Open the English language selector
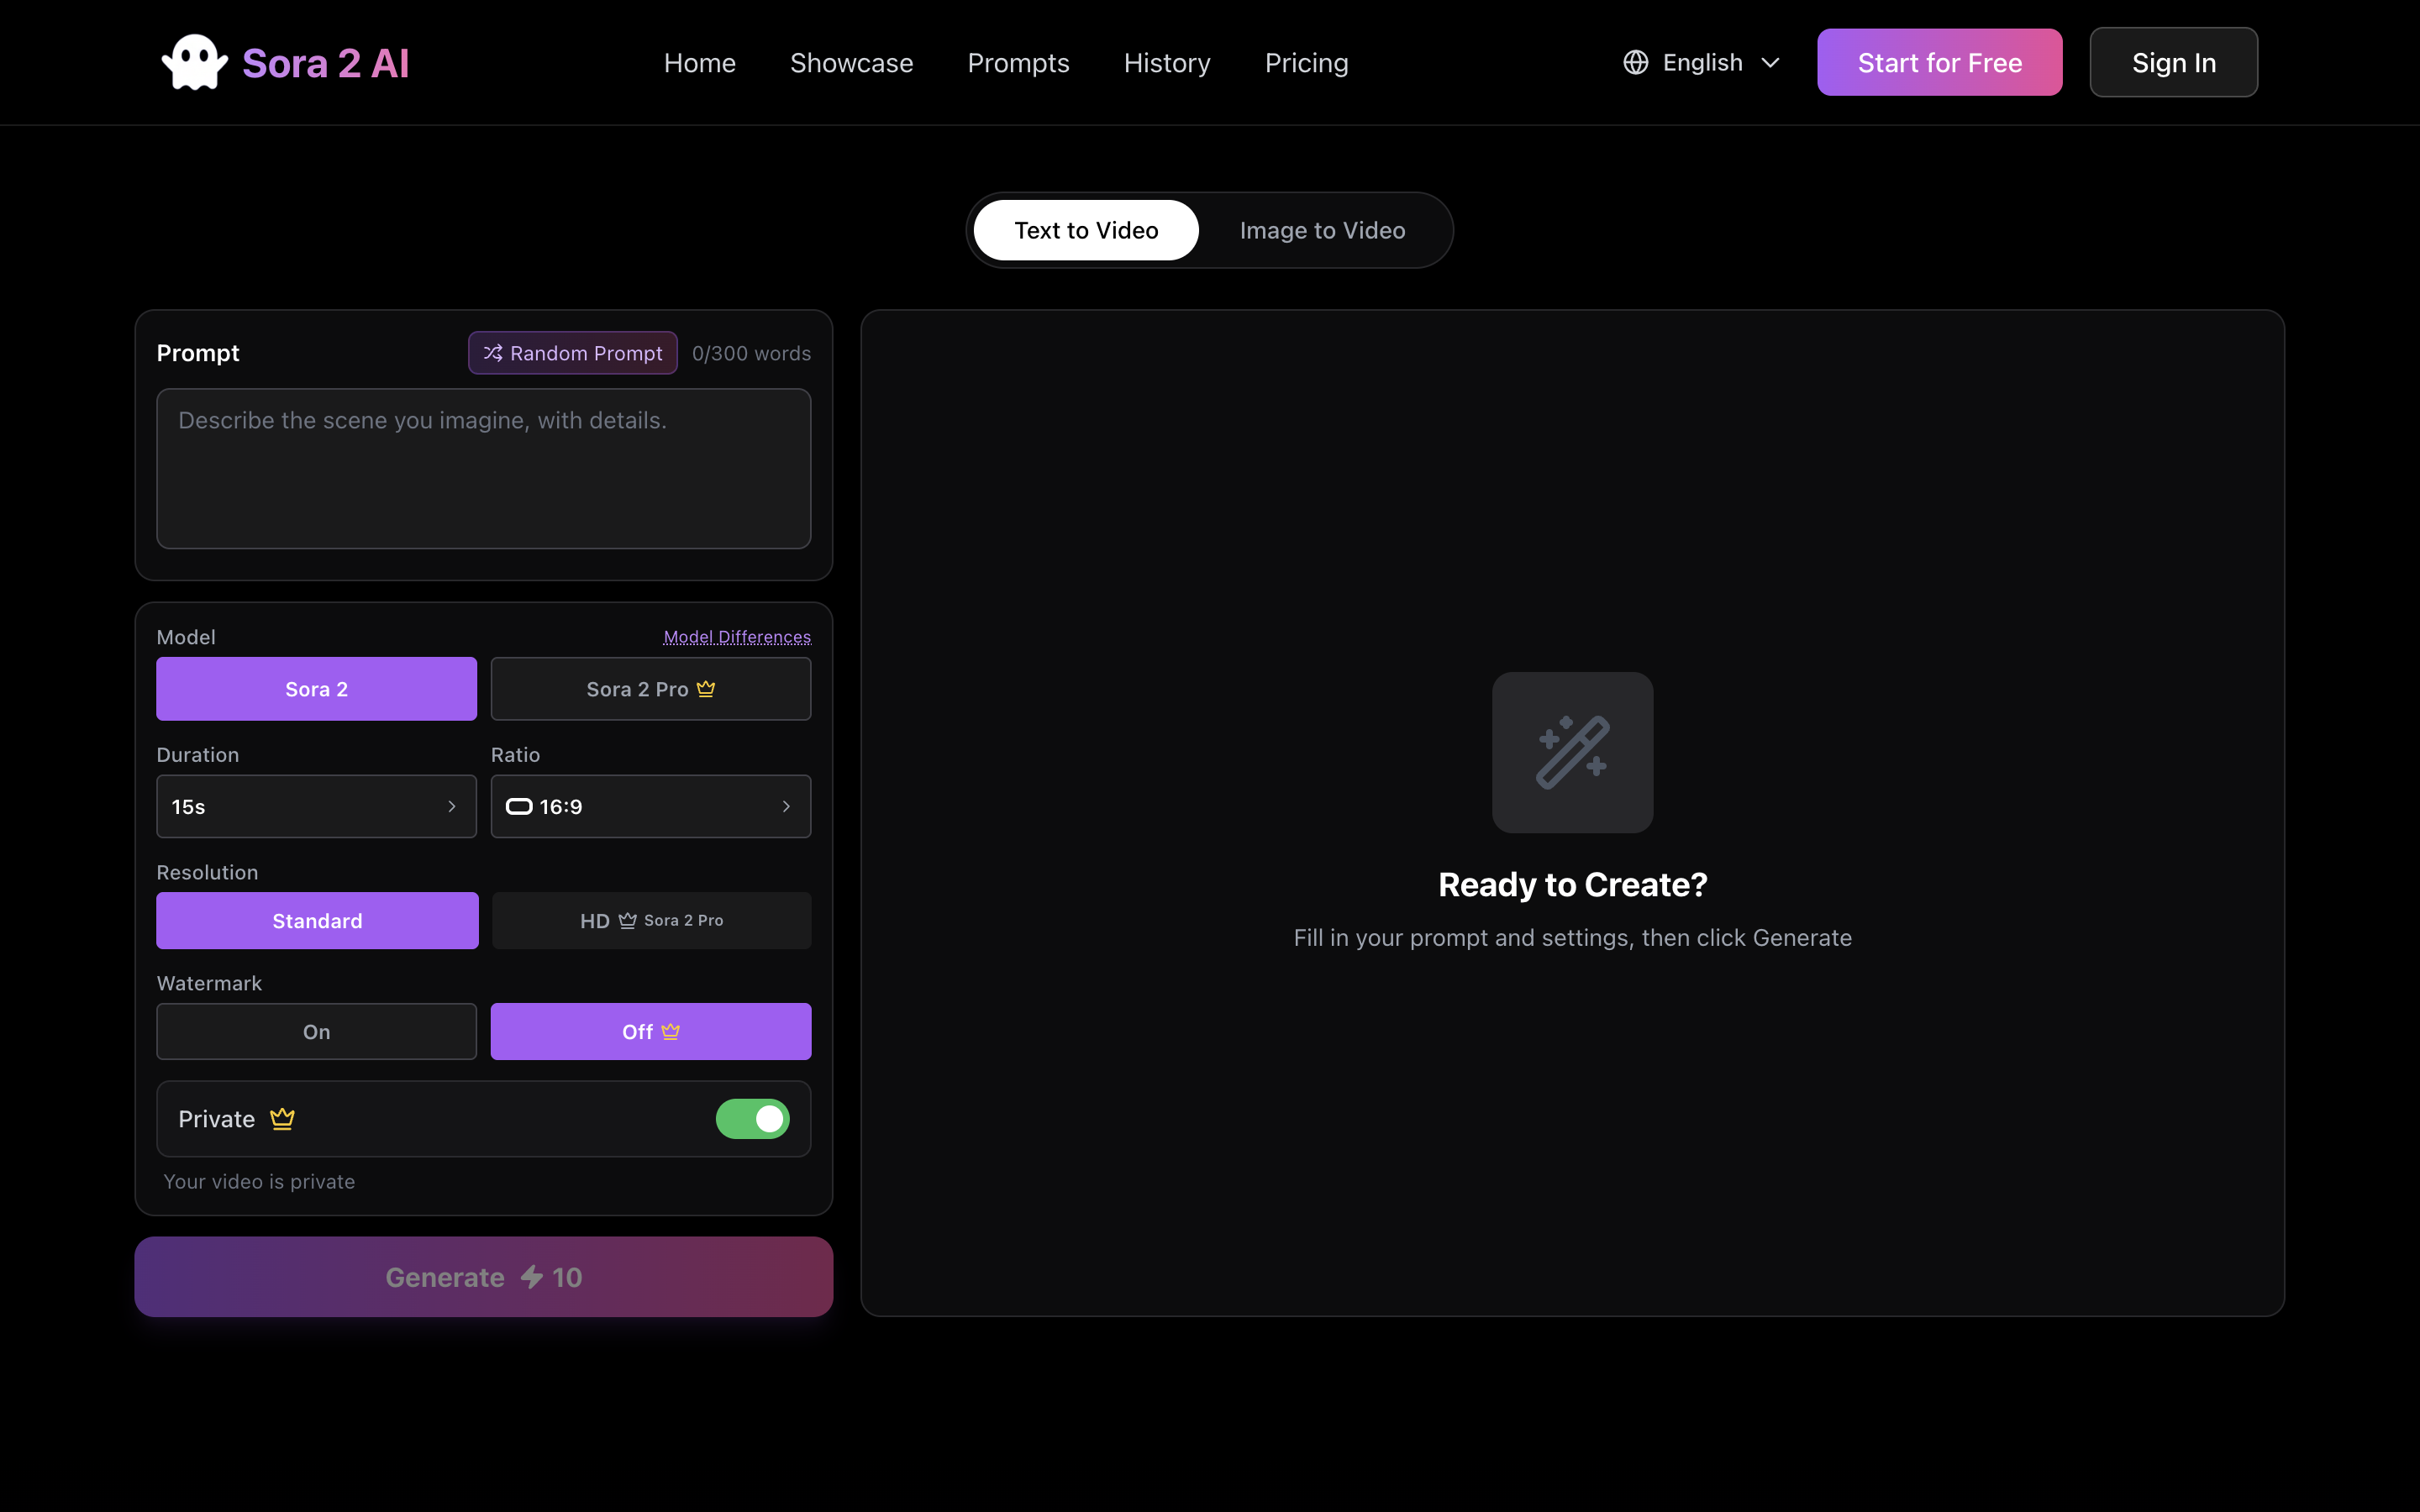This screenshot has width=2420, height=1512. click(1702, 63)
